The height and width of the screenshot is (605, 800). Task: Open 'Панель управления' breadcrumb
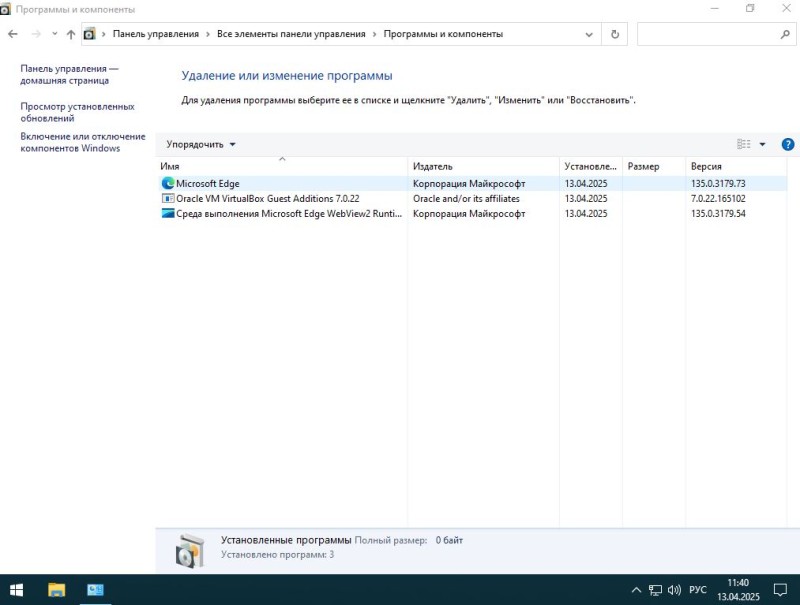(156, 34)
